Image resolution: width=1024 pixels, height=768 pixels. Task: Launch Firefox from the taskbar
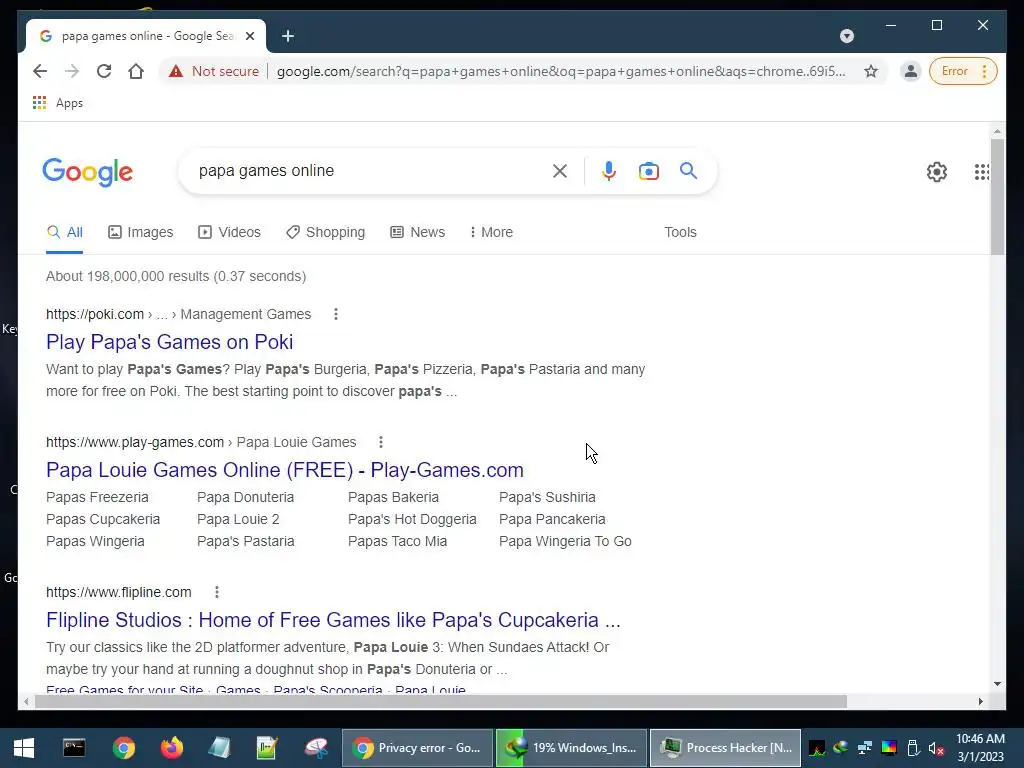click(x=172, y=748)
